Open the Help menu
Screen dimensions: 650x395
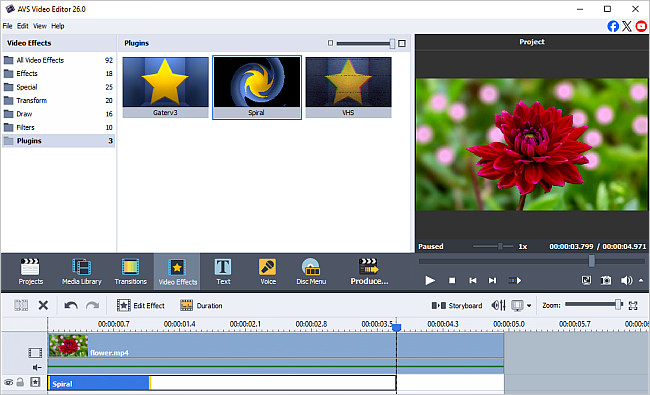click(58, 26)
